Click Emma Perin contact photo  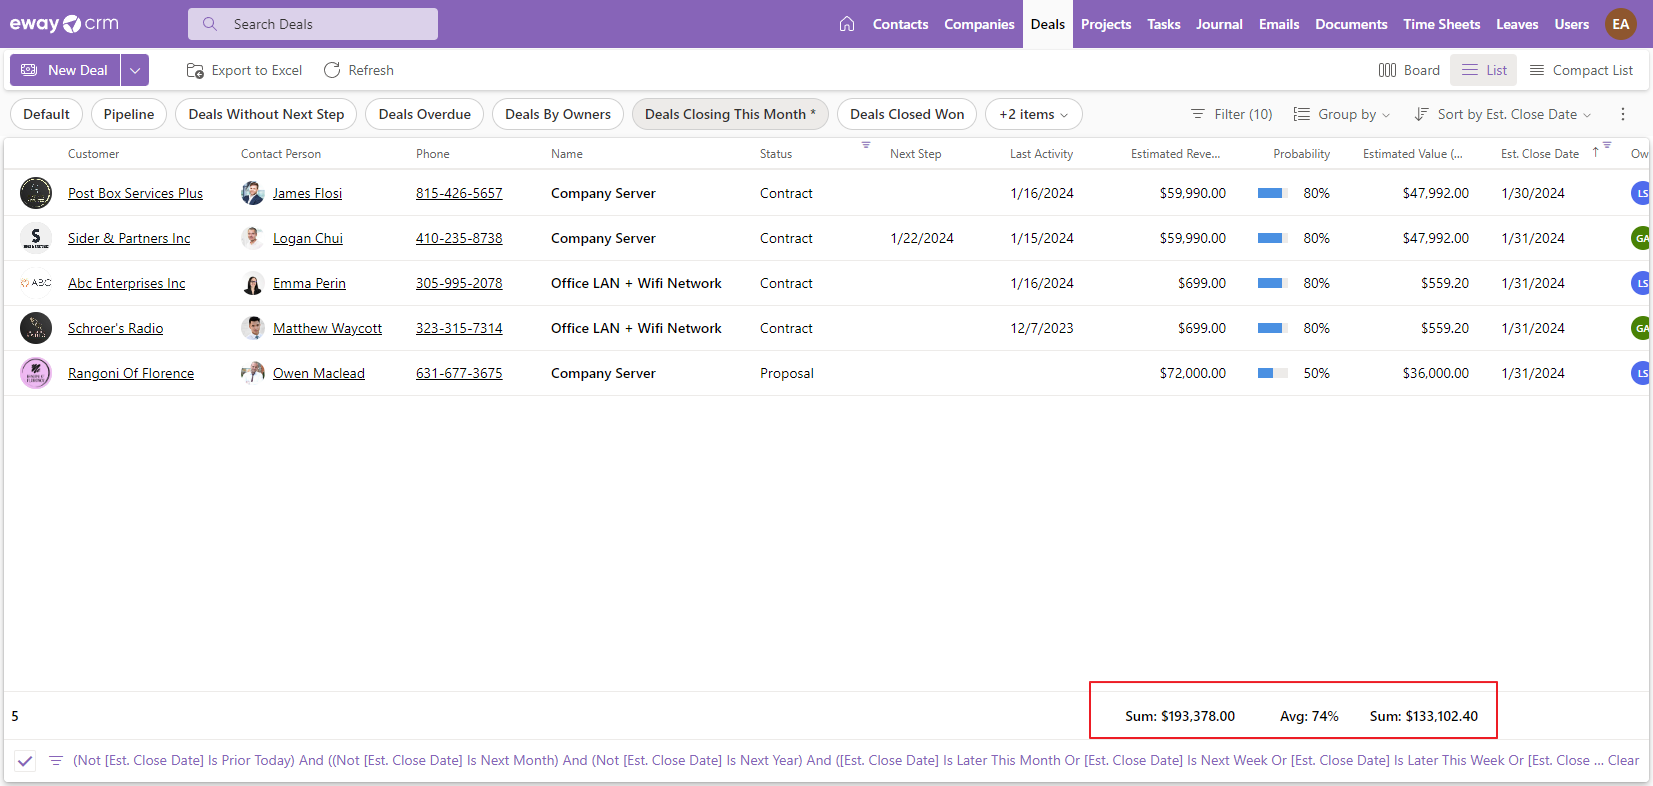point(253,283)
